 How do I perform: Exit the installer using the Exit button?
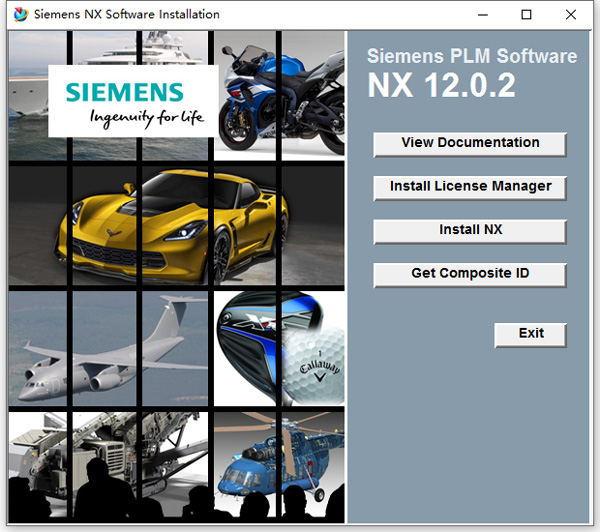[531, 334]
